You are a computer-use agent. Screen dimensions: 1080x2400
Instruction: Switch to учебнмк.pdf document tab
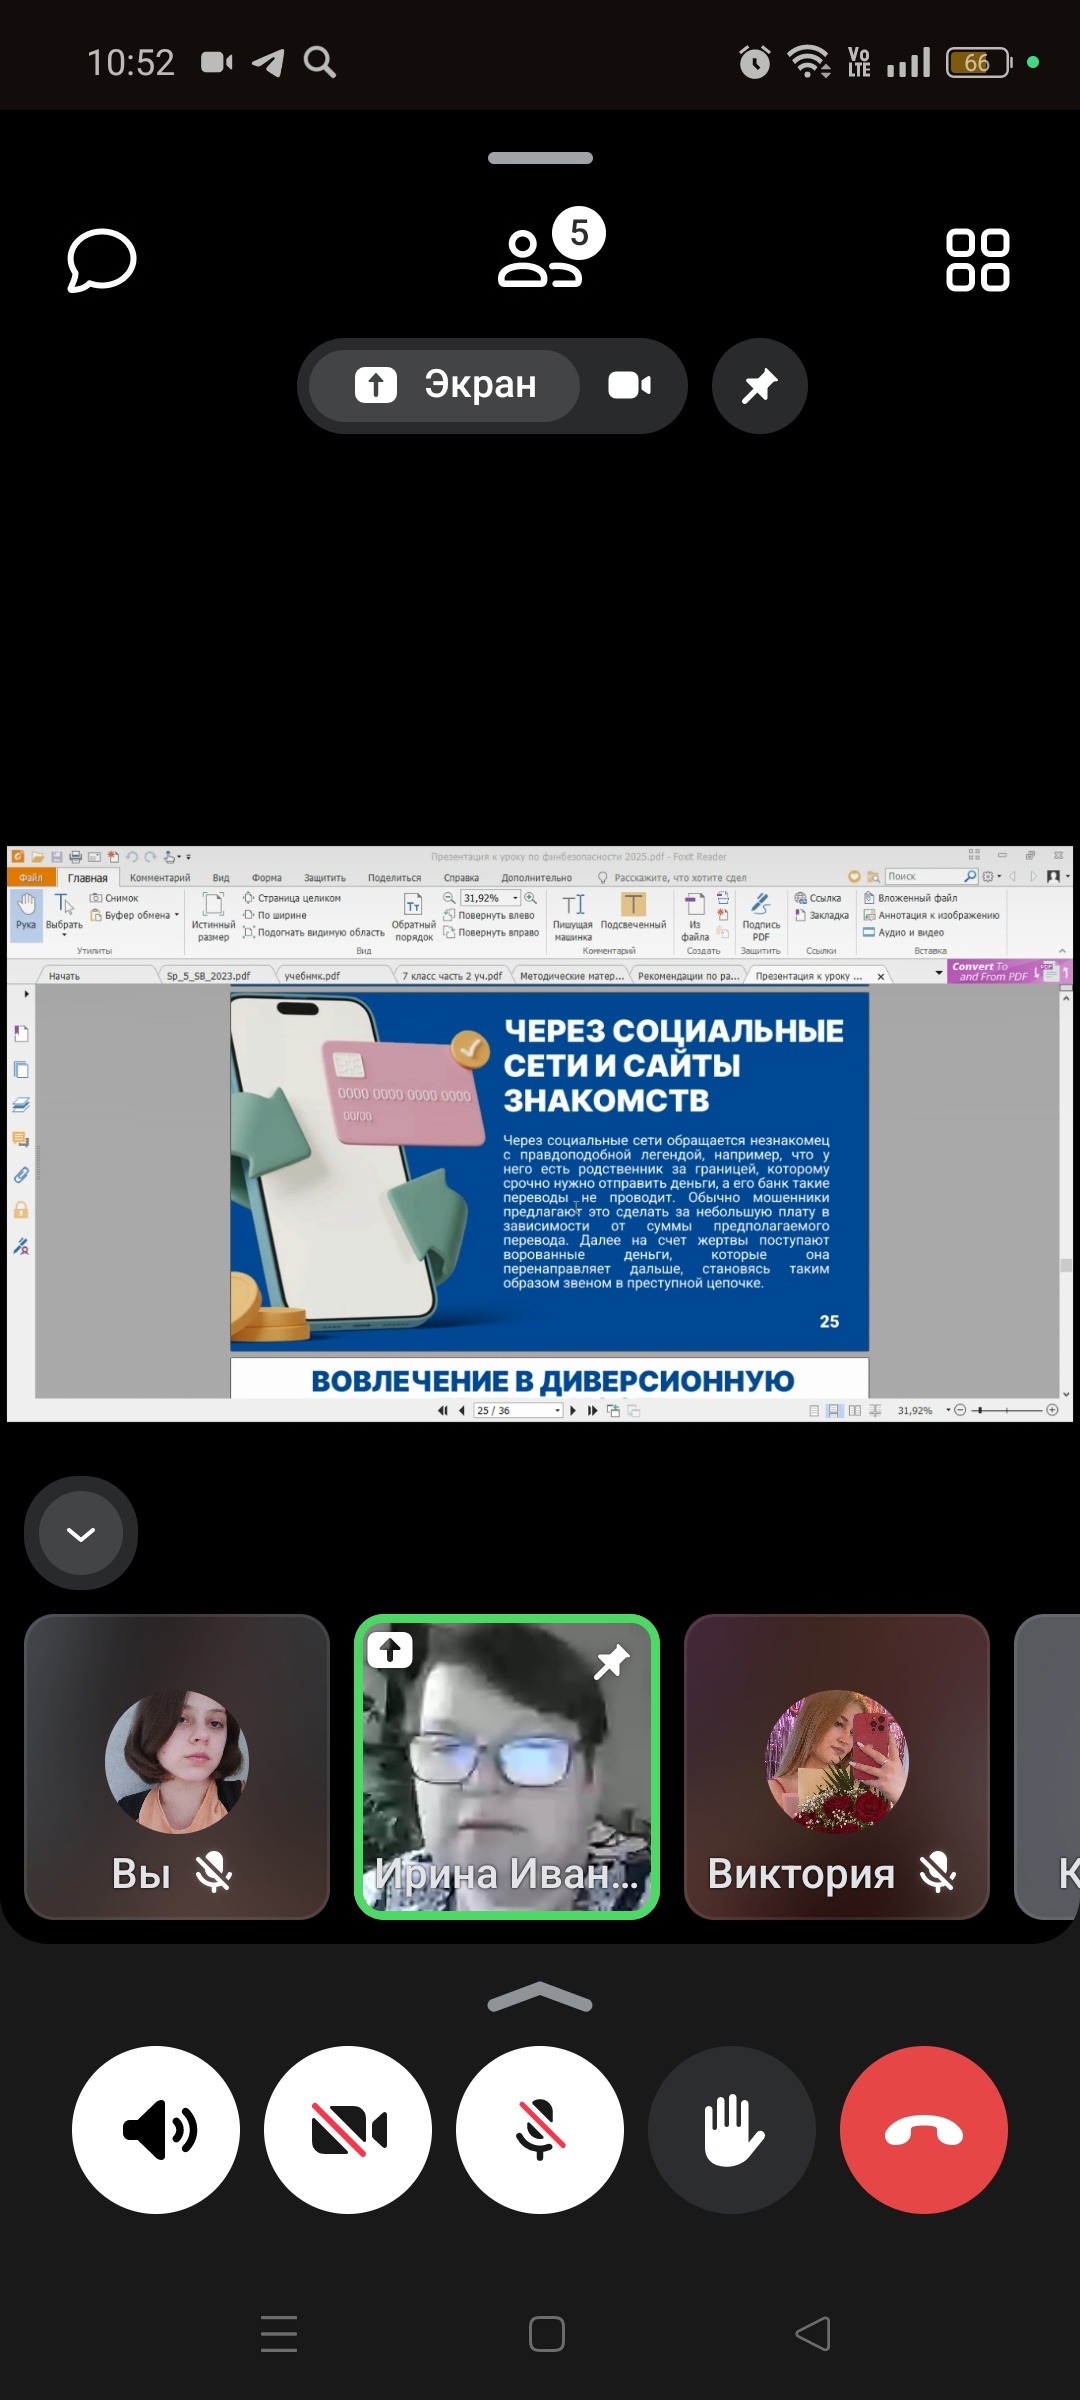click(312, 976)
